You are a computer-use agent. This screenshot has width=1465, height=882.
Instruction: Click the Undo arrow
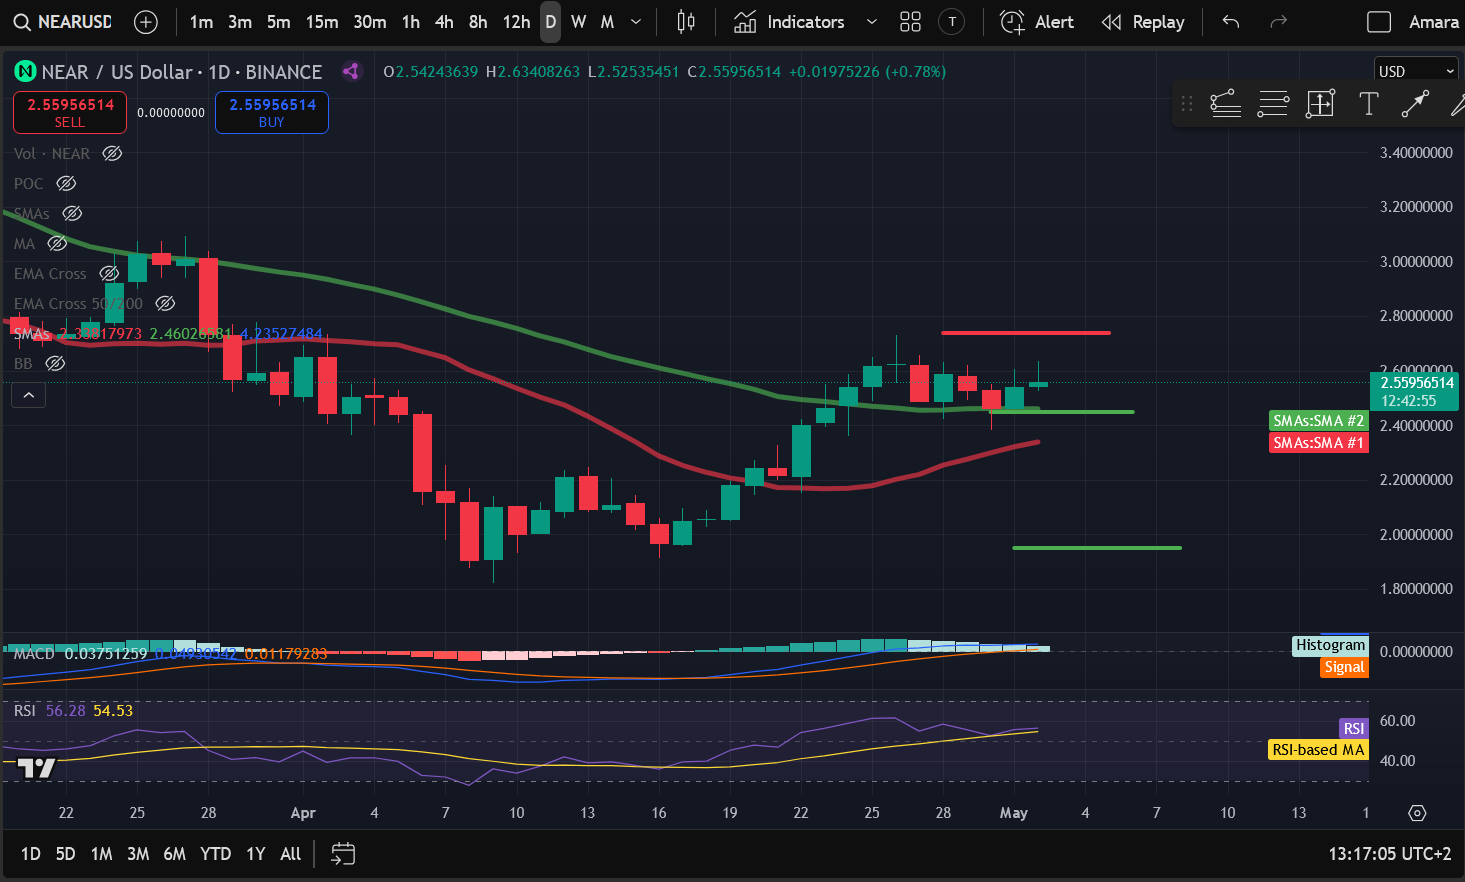[x=1231, y=22]
